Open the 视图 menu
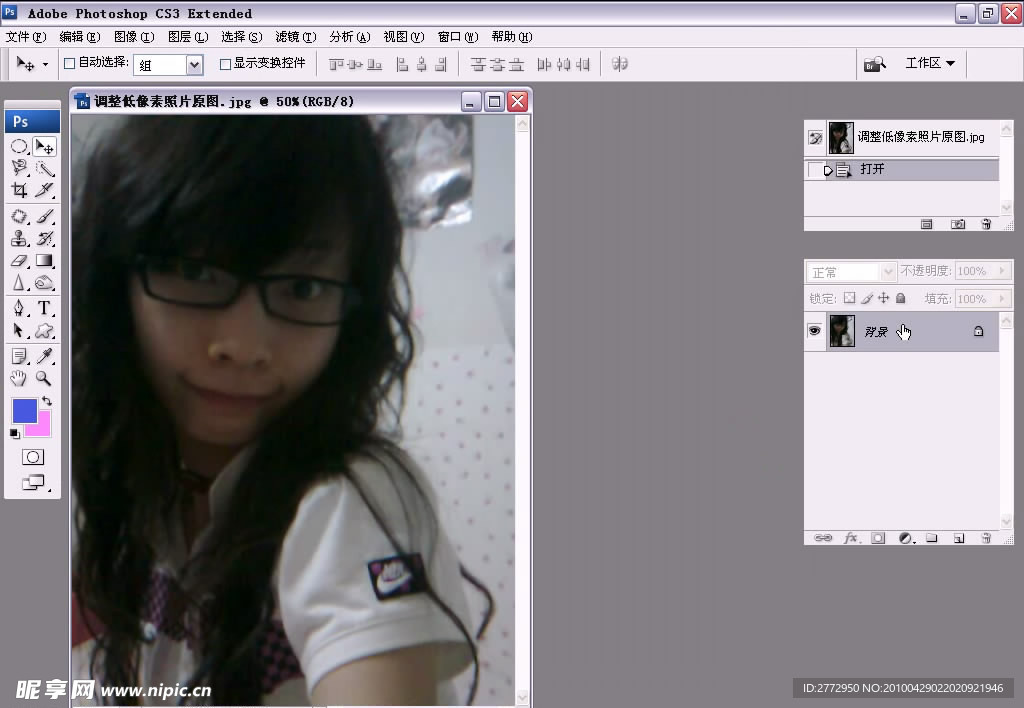Viewport: 1024px width, 708px height. [x=404, y=37]
